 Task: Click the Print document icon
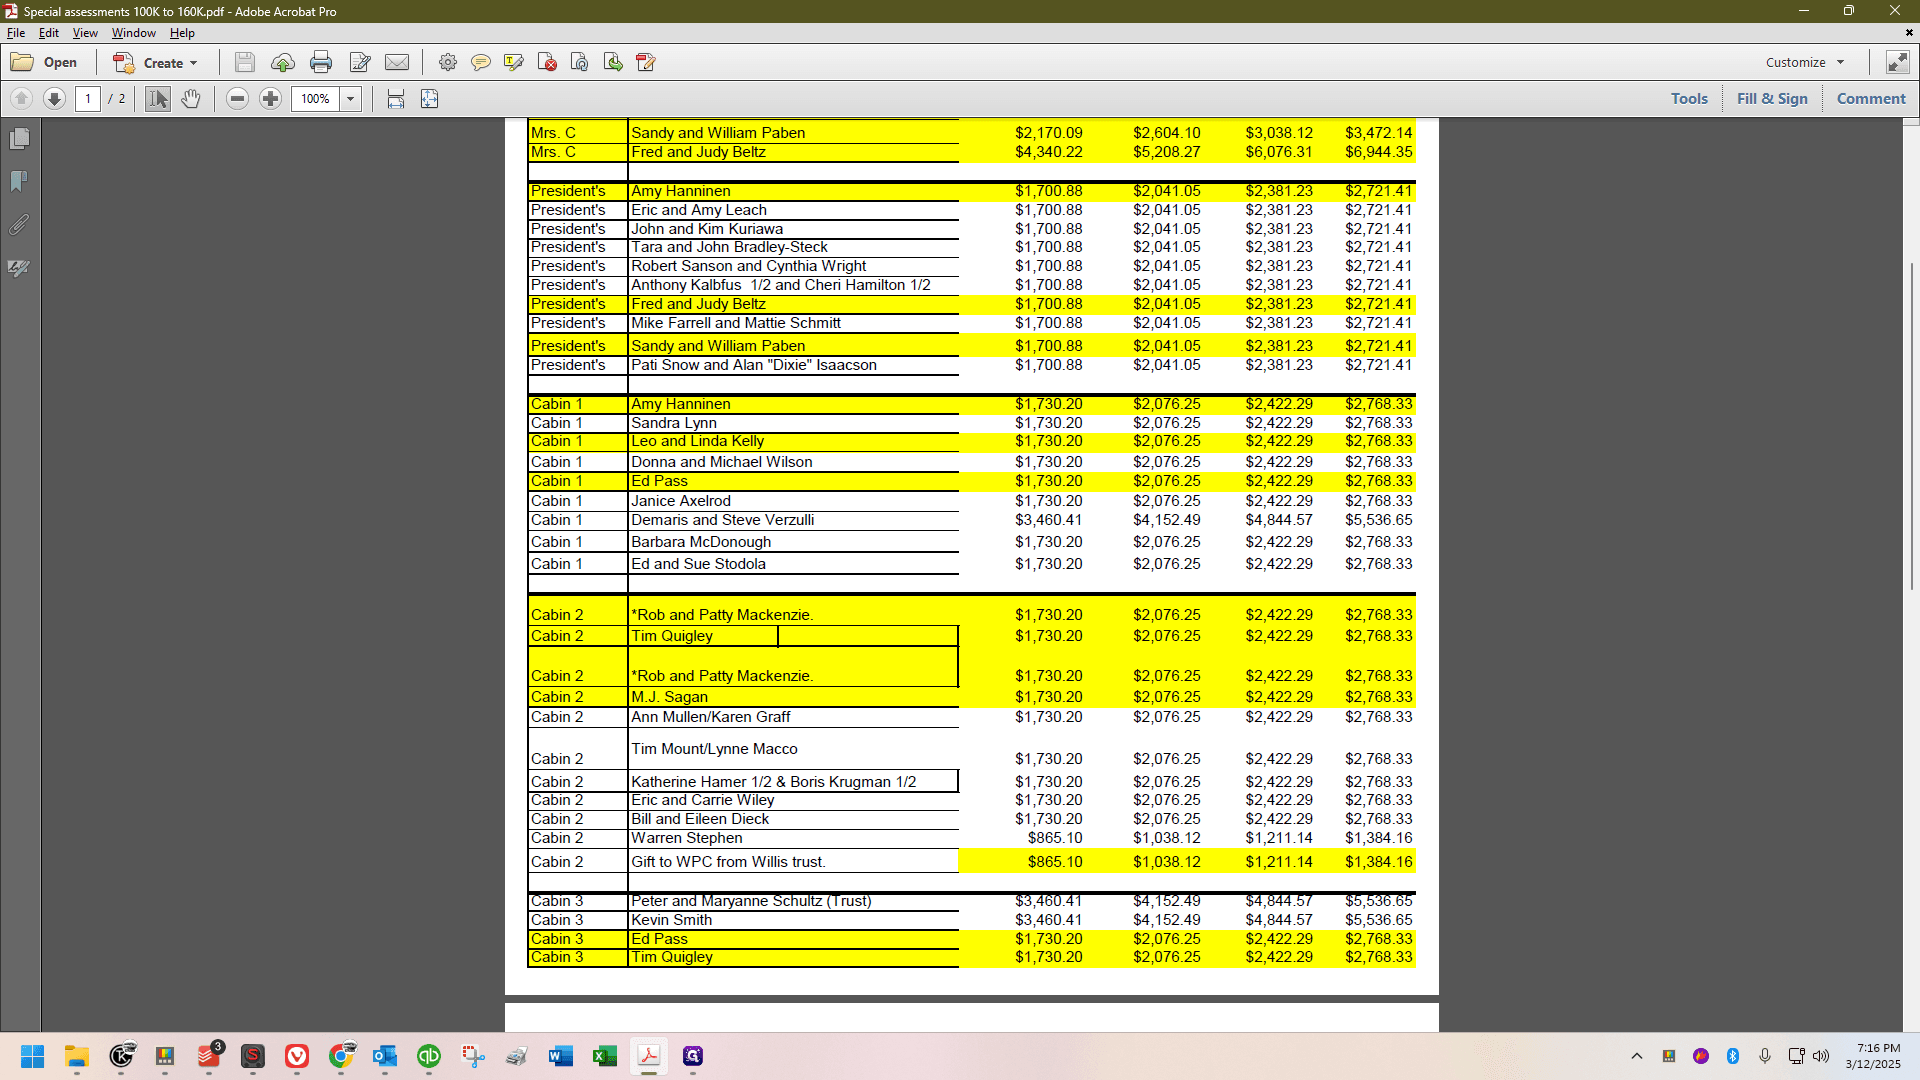pyautogui.click(x=321, y=62)
